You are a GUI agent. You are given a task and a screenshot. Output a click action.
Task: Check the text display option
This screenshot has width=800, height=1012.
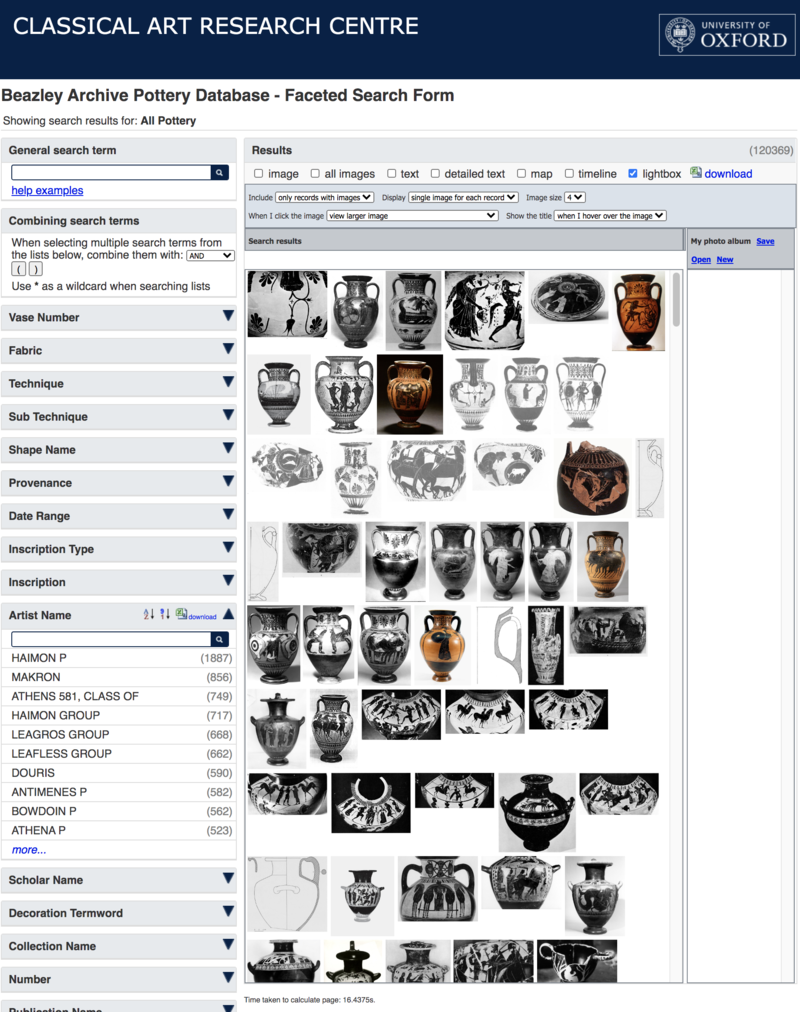pyautogui.click(x=392, y=174)
